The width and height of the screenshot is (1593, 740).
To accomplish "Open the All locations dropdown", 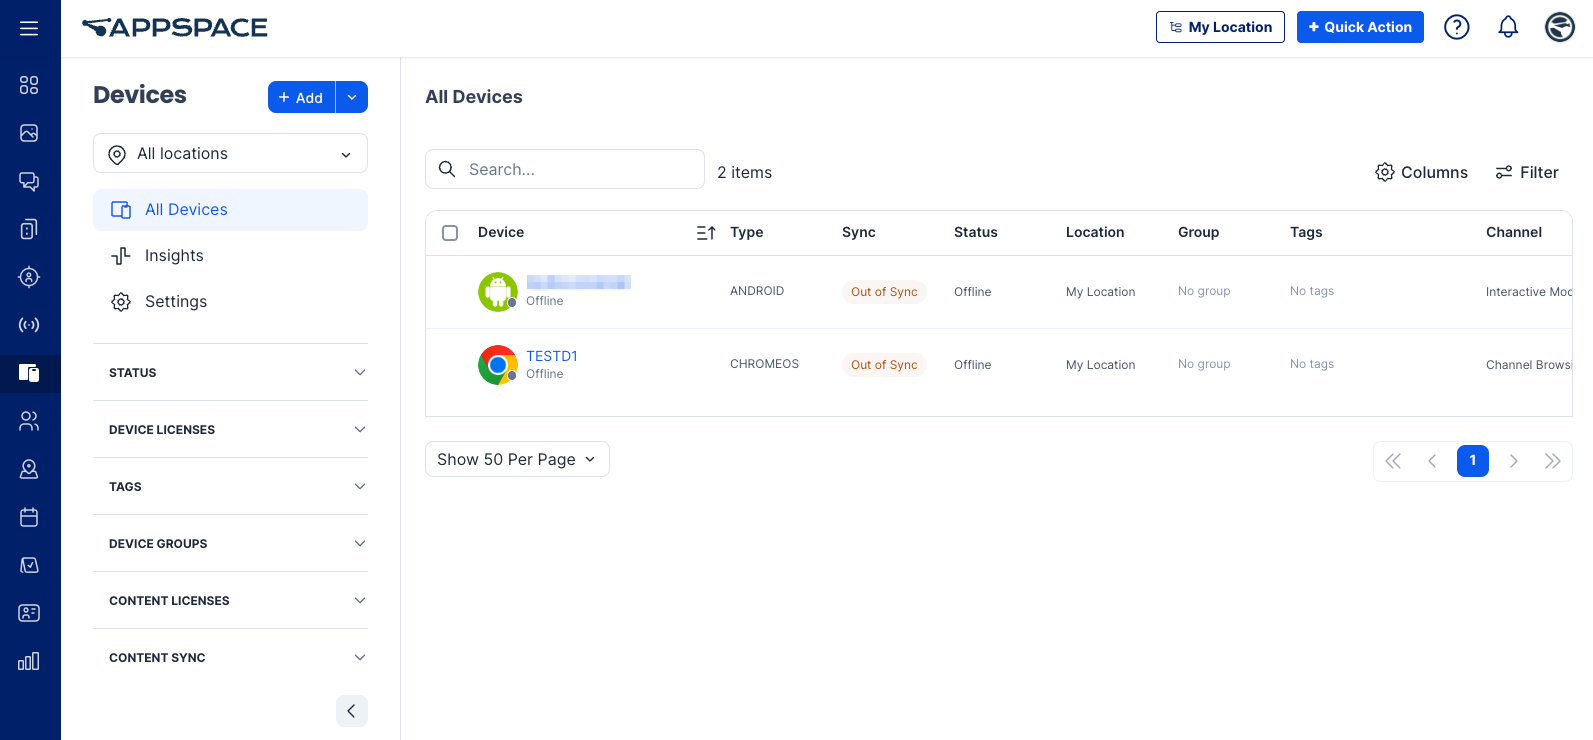I will click(230, 153).
